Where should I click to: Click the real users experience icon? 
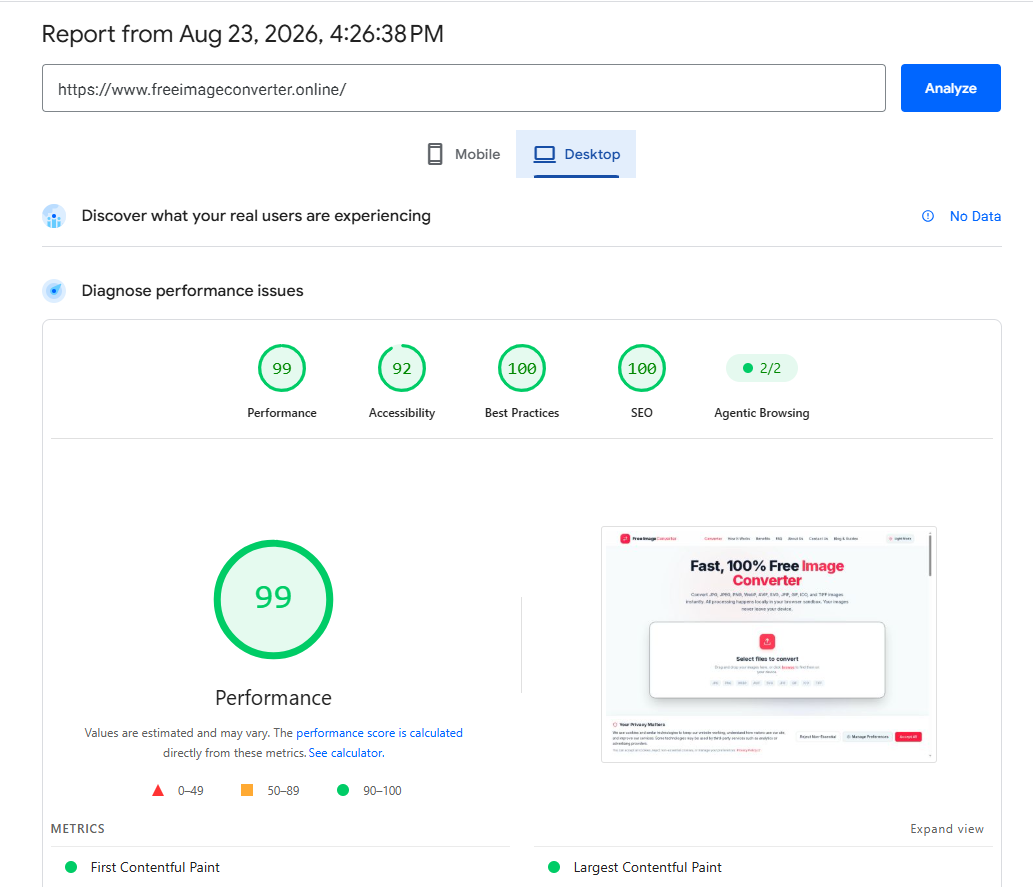(x=54, y=216)
